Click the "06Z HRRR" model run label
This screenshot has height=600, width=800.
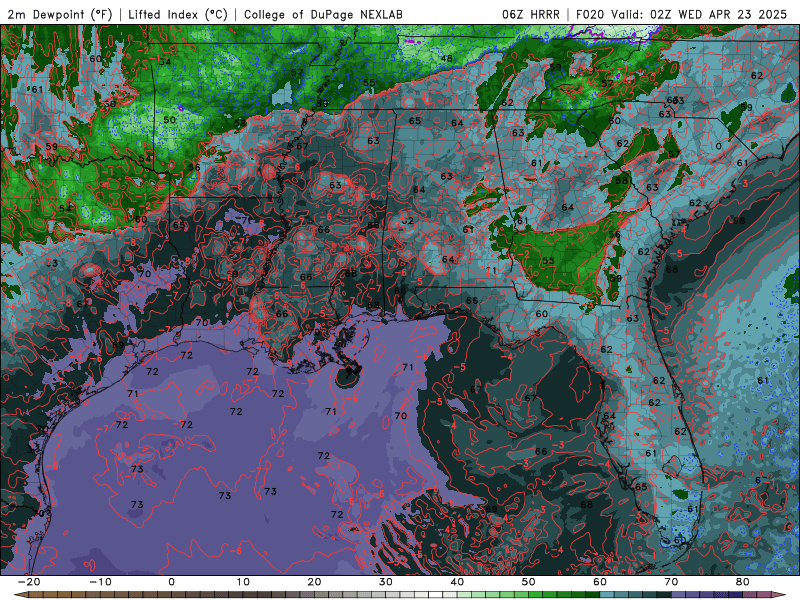pyautogui.click(x=531, y=14)
